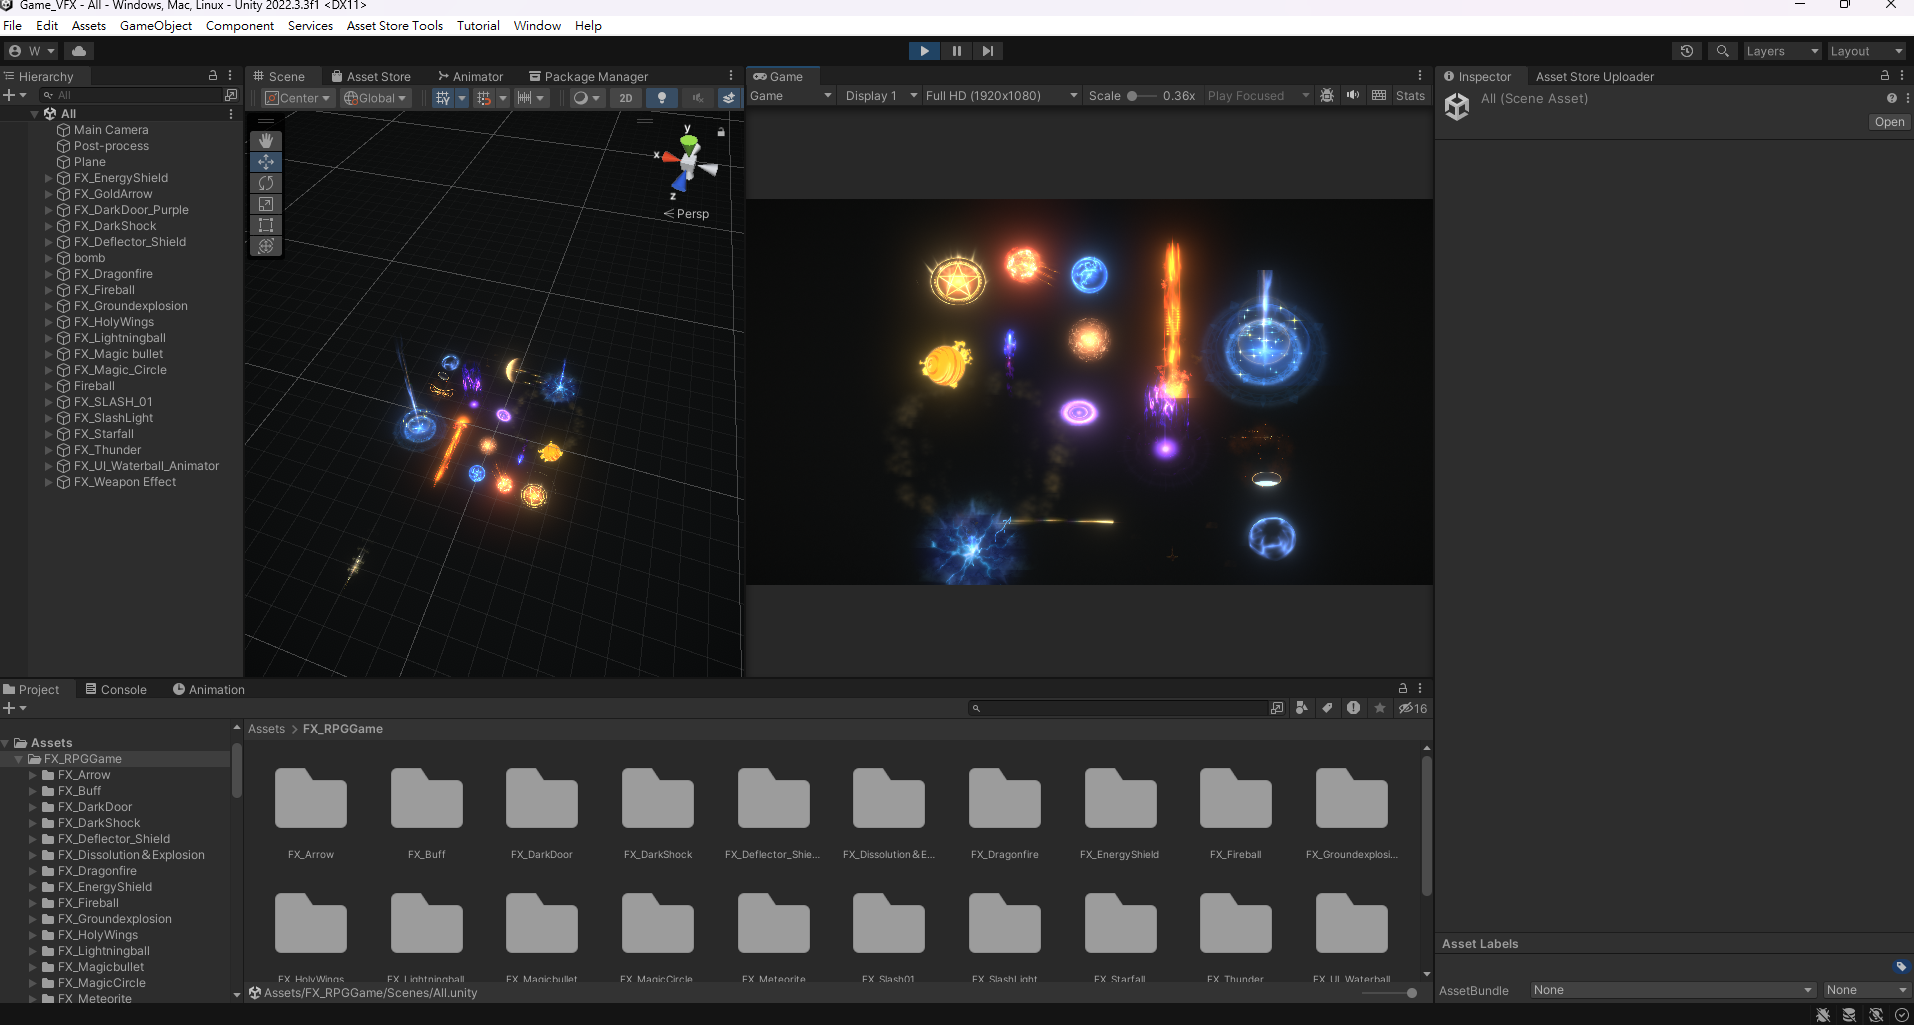Select the Scale tool in Scene view

(x=265, y=204)
